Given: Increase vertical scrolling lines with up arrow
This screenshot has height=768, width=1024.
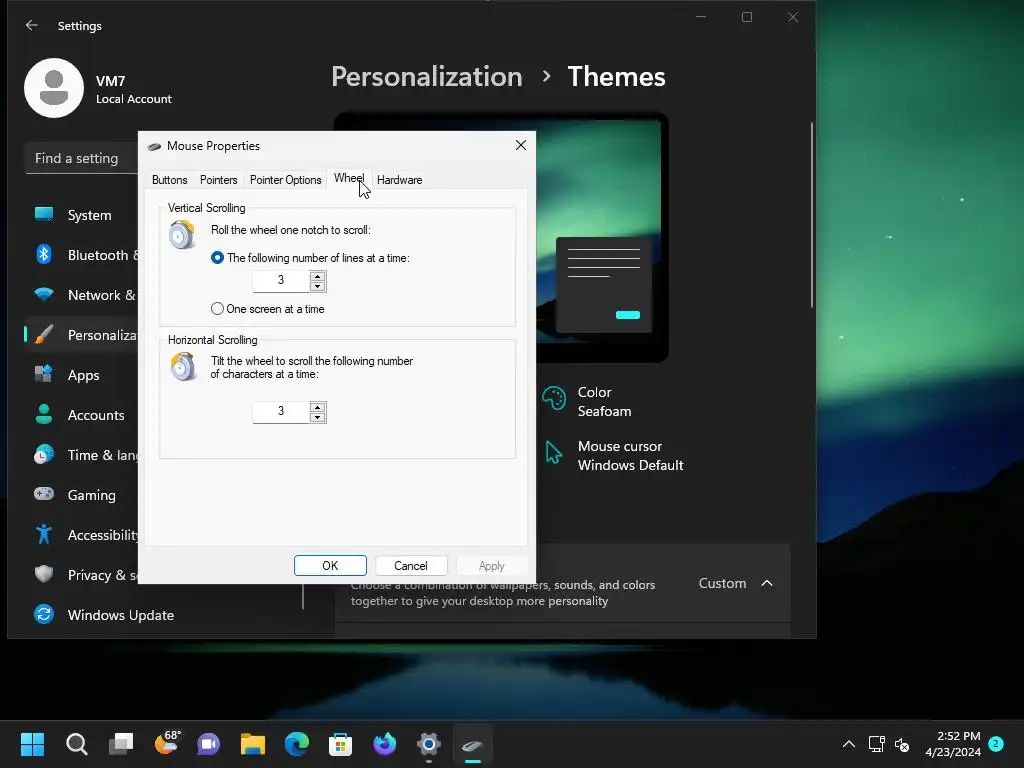Looking at the screenshot, I should pos(317,276).
